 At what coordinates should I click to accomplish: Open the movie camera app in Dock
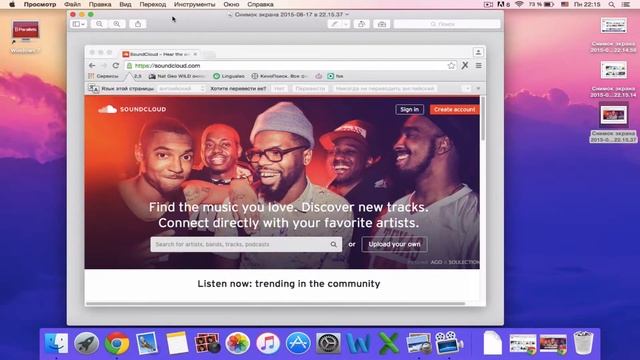tap(449, 342)
